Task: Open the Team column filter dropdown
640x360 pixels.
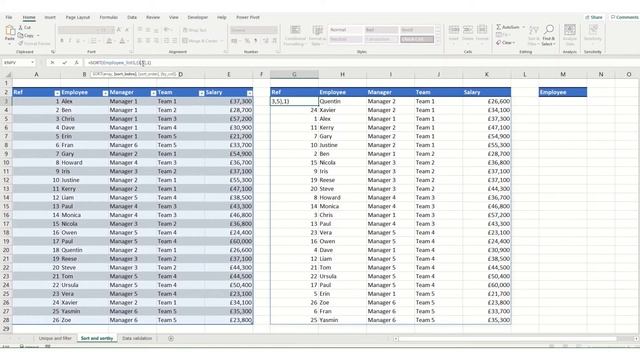Action: pos(202,93)
